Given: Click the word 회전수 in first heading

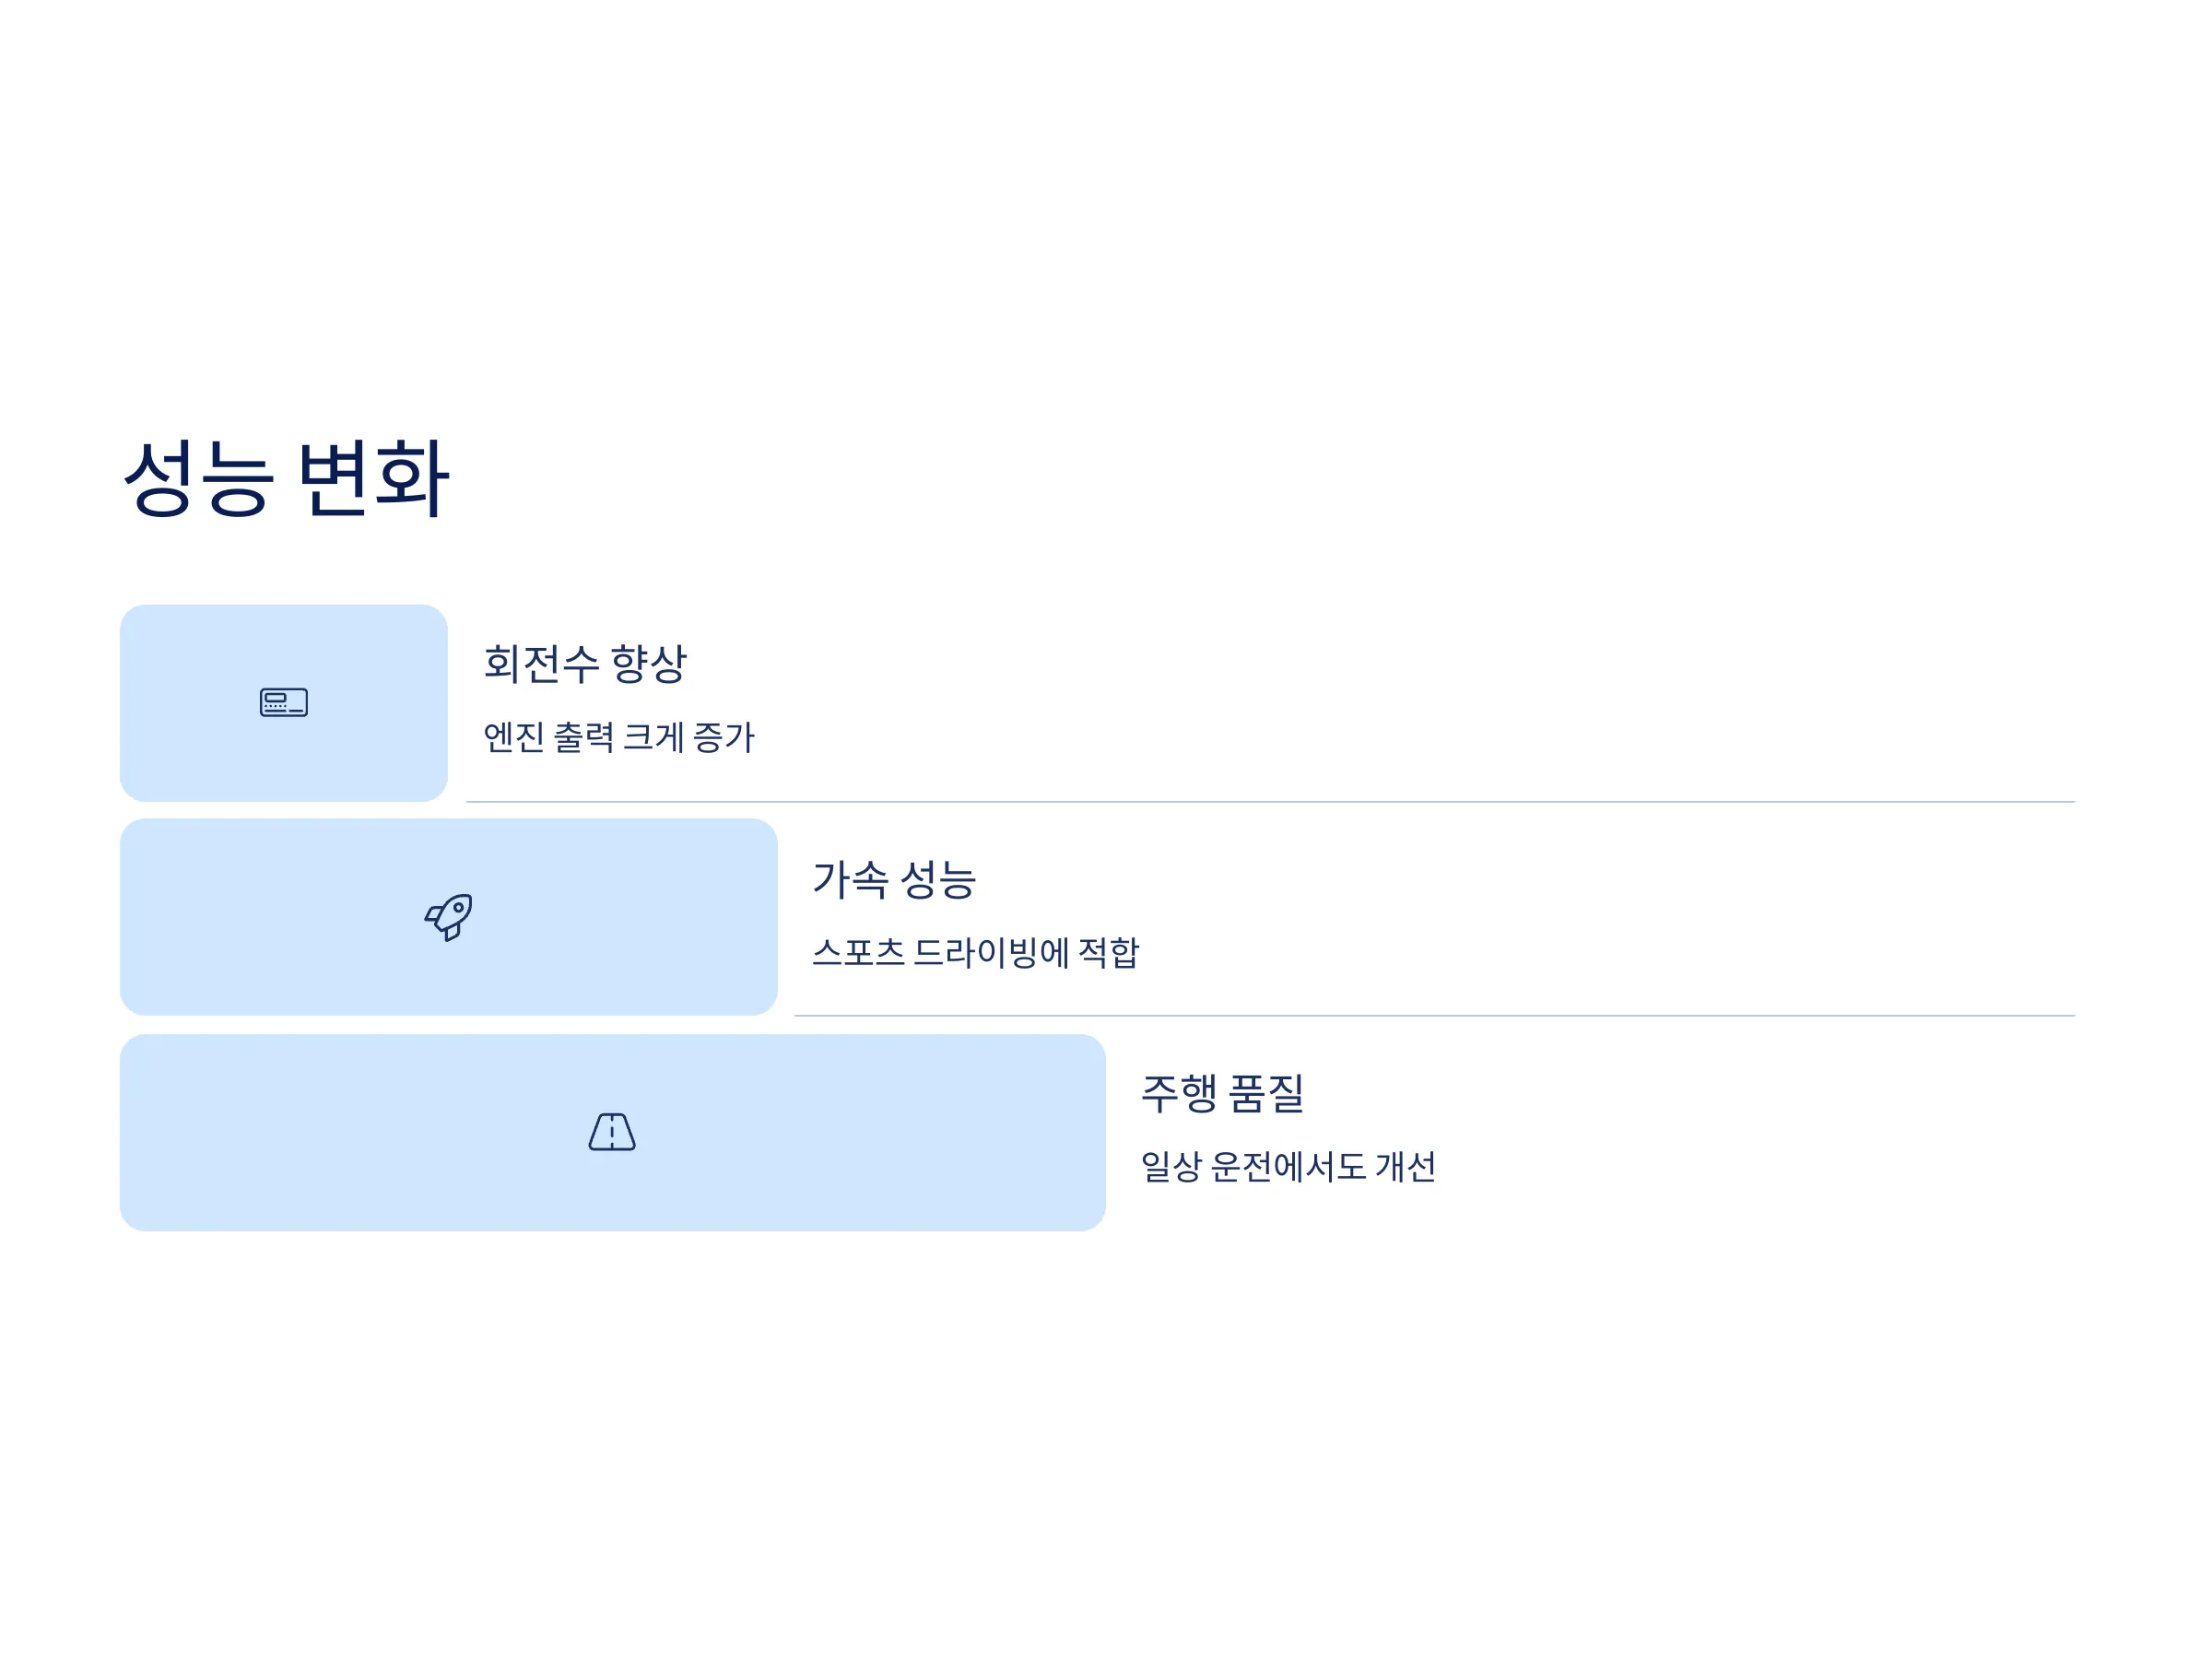Looking at the screenshot, I should tap(541, 663).
